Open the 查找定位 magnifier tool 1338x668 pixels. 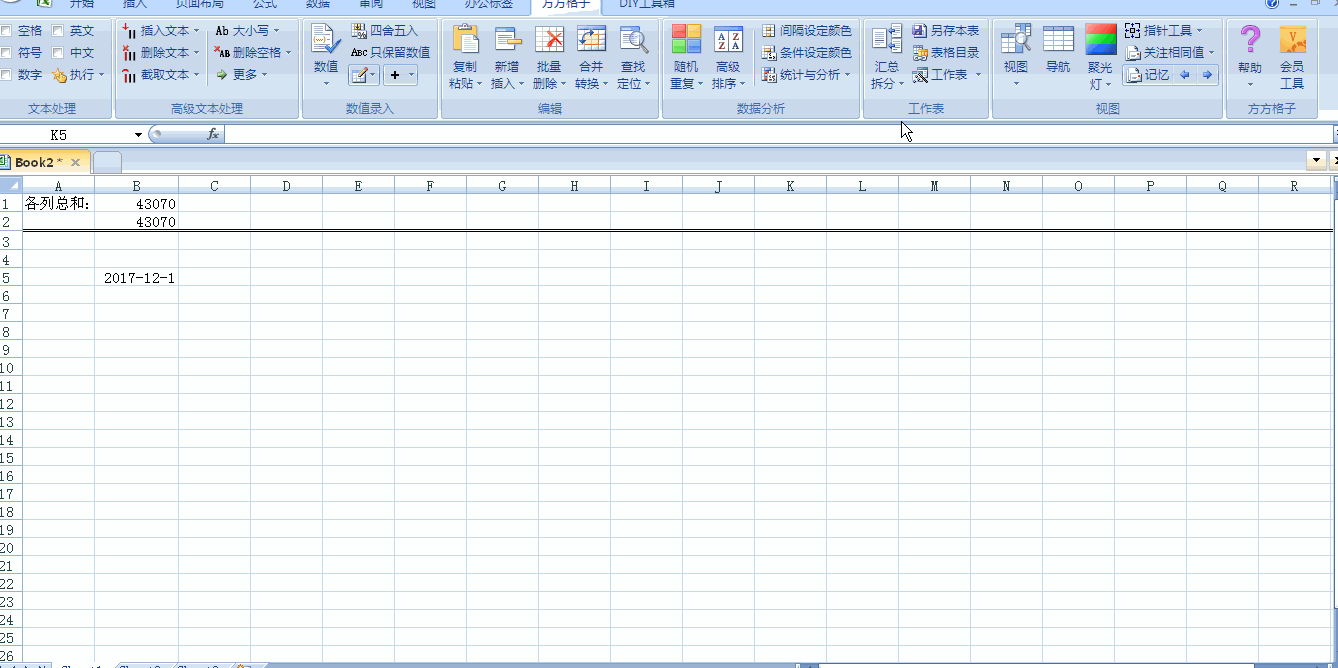(633, 40)
